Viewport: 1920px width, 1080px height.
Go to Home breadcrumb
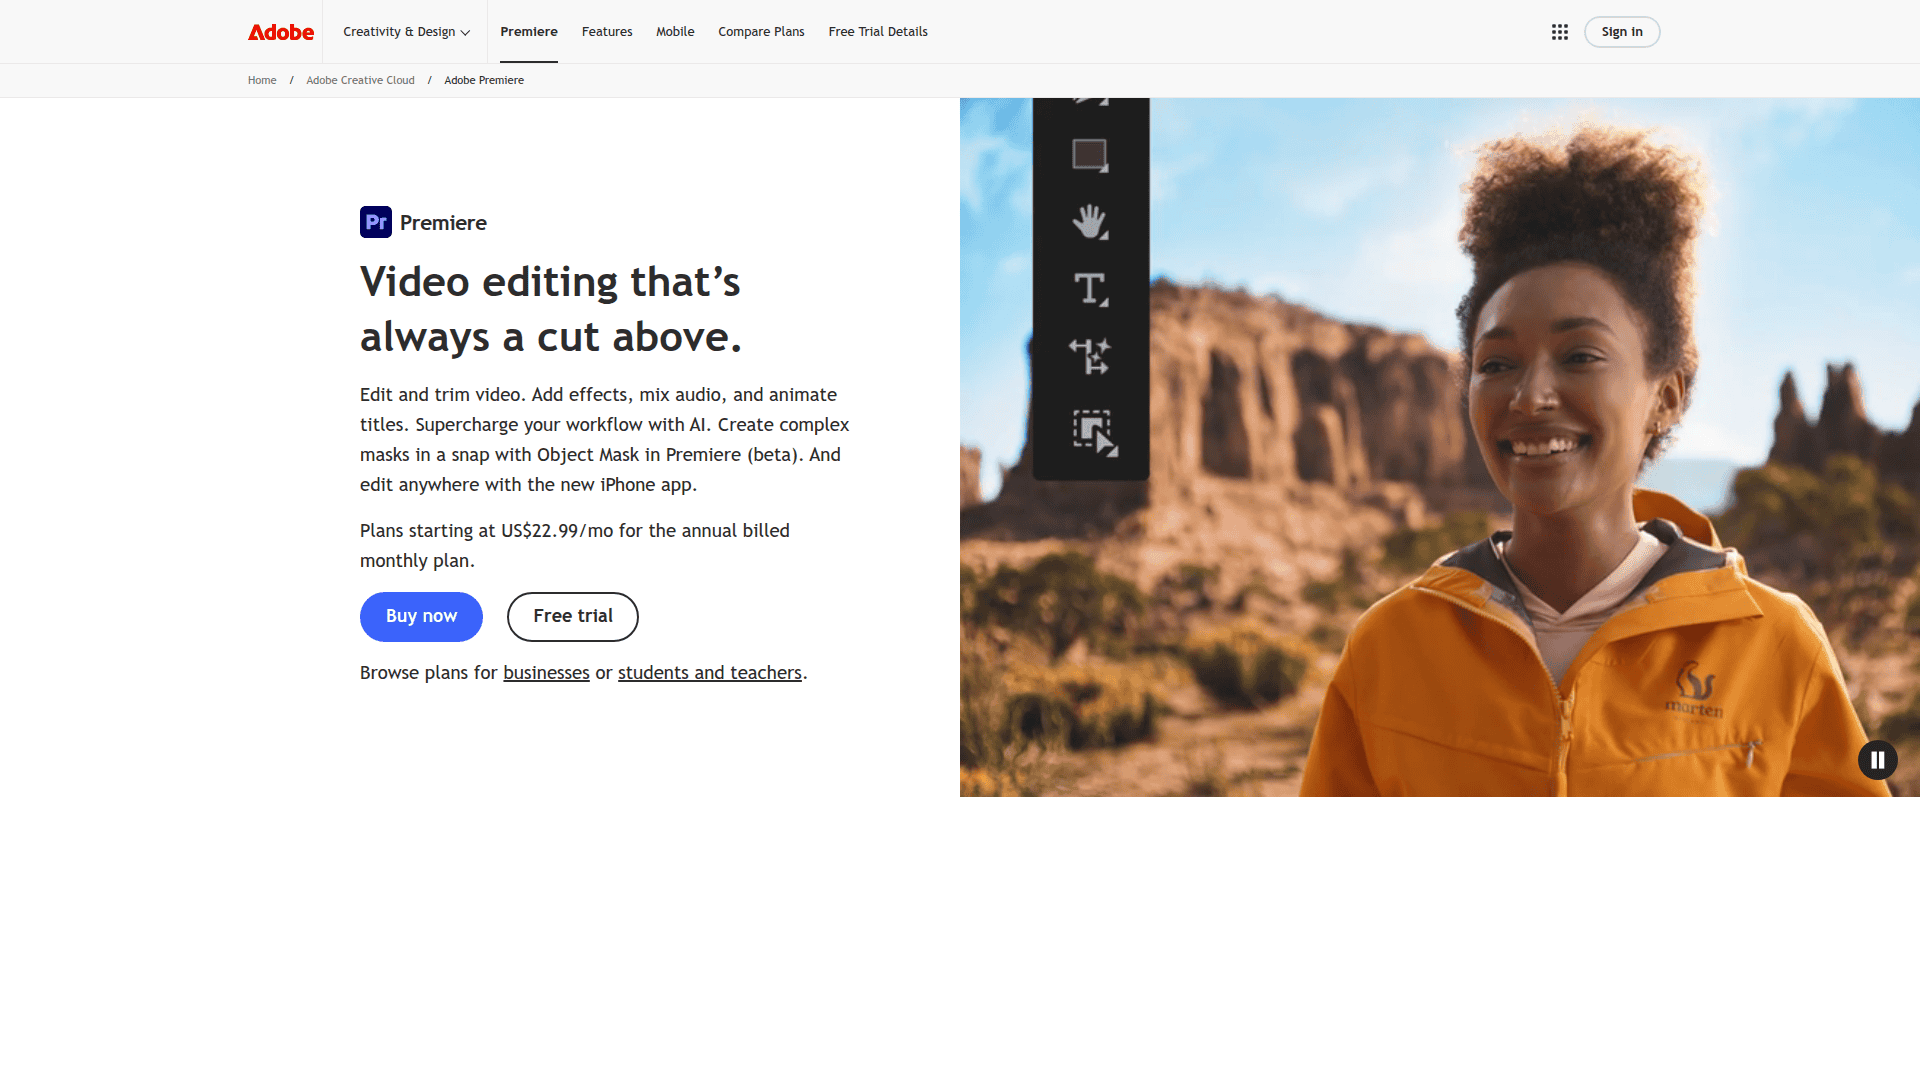[262, 80]
